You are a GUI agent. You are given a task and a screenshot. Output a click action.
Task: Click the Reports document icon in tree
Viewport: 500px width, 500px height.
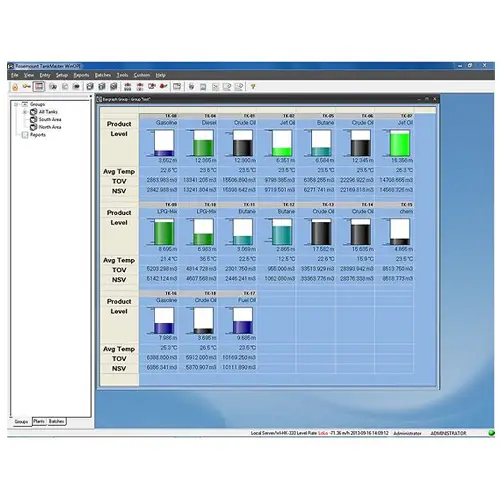tap(25, 135)
